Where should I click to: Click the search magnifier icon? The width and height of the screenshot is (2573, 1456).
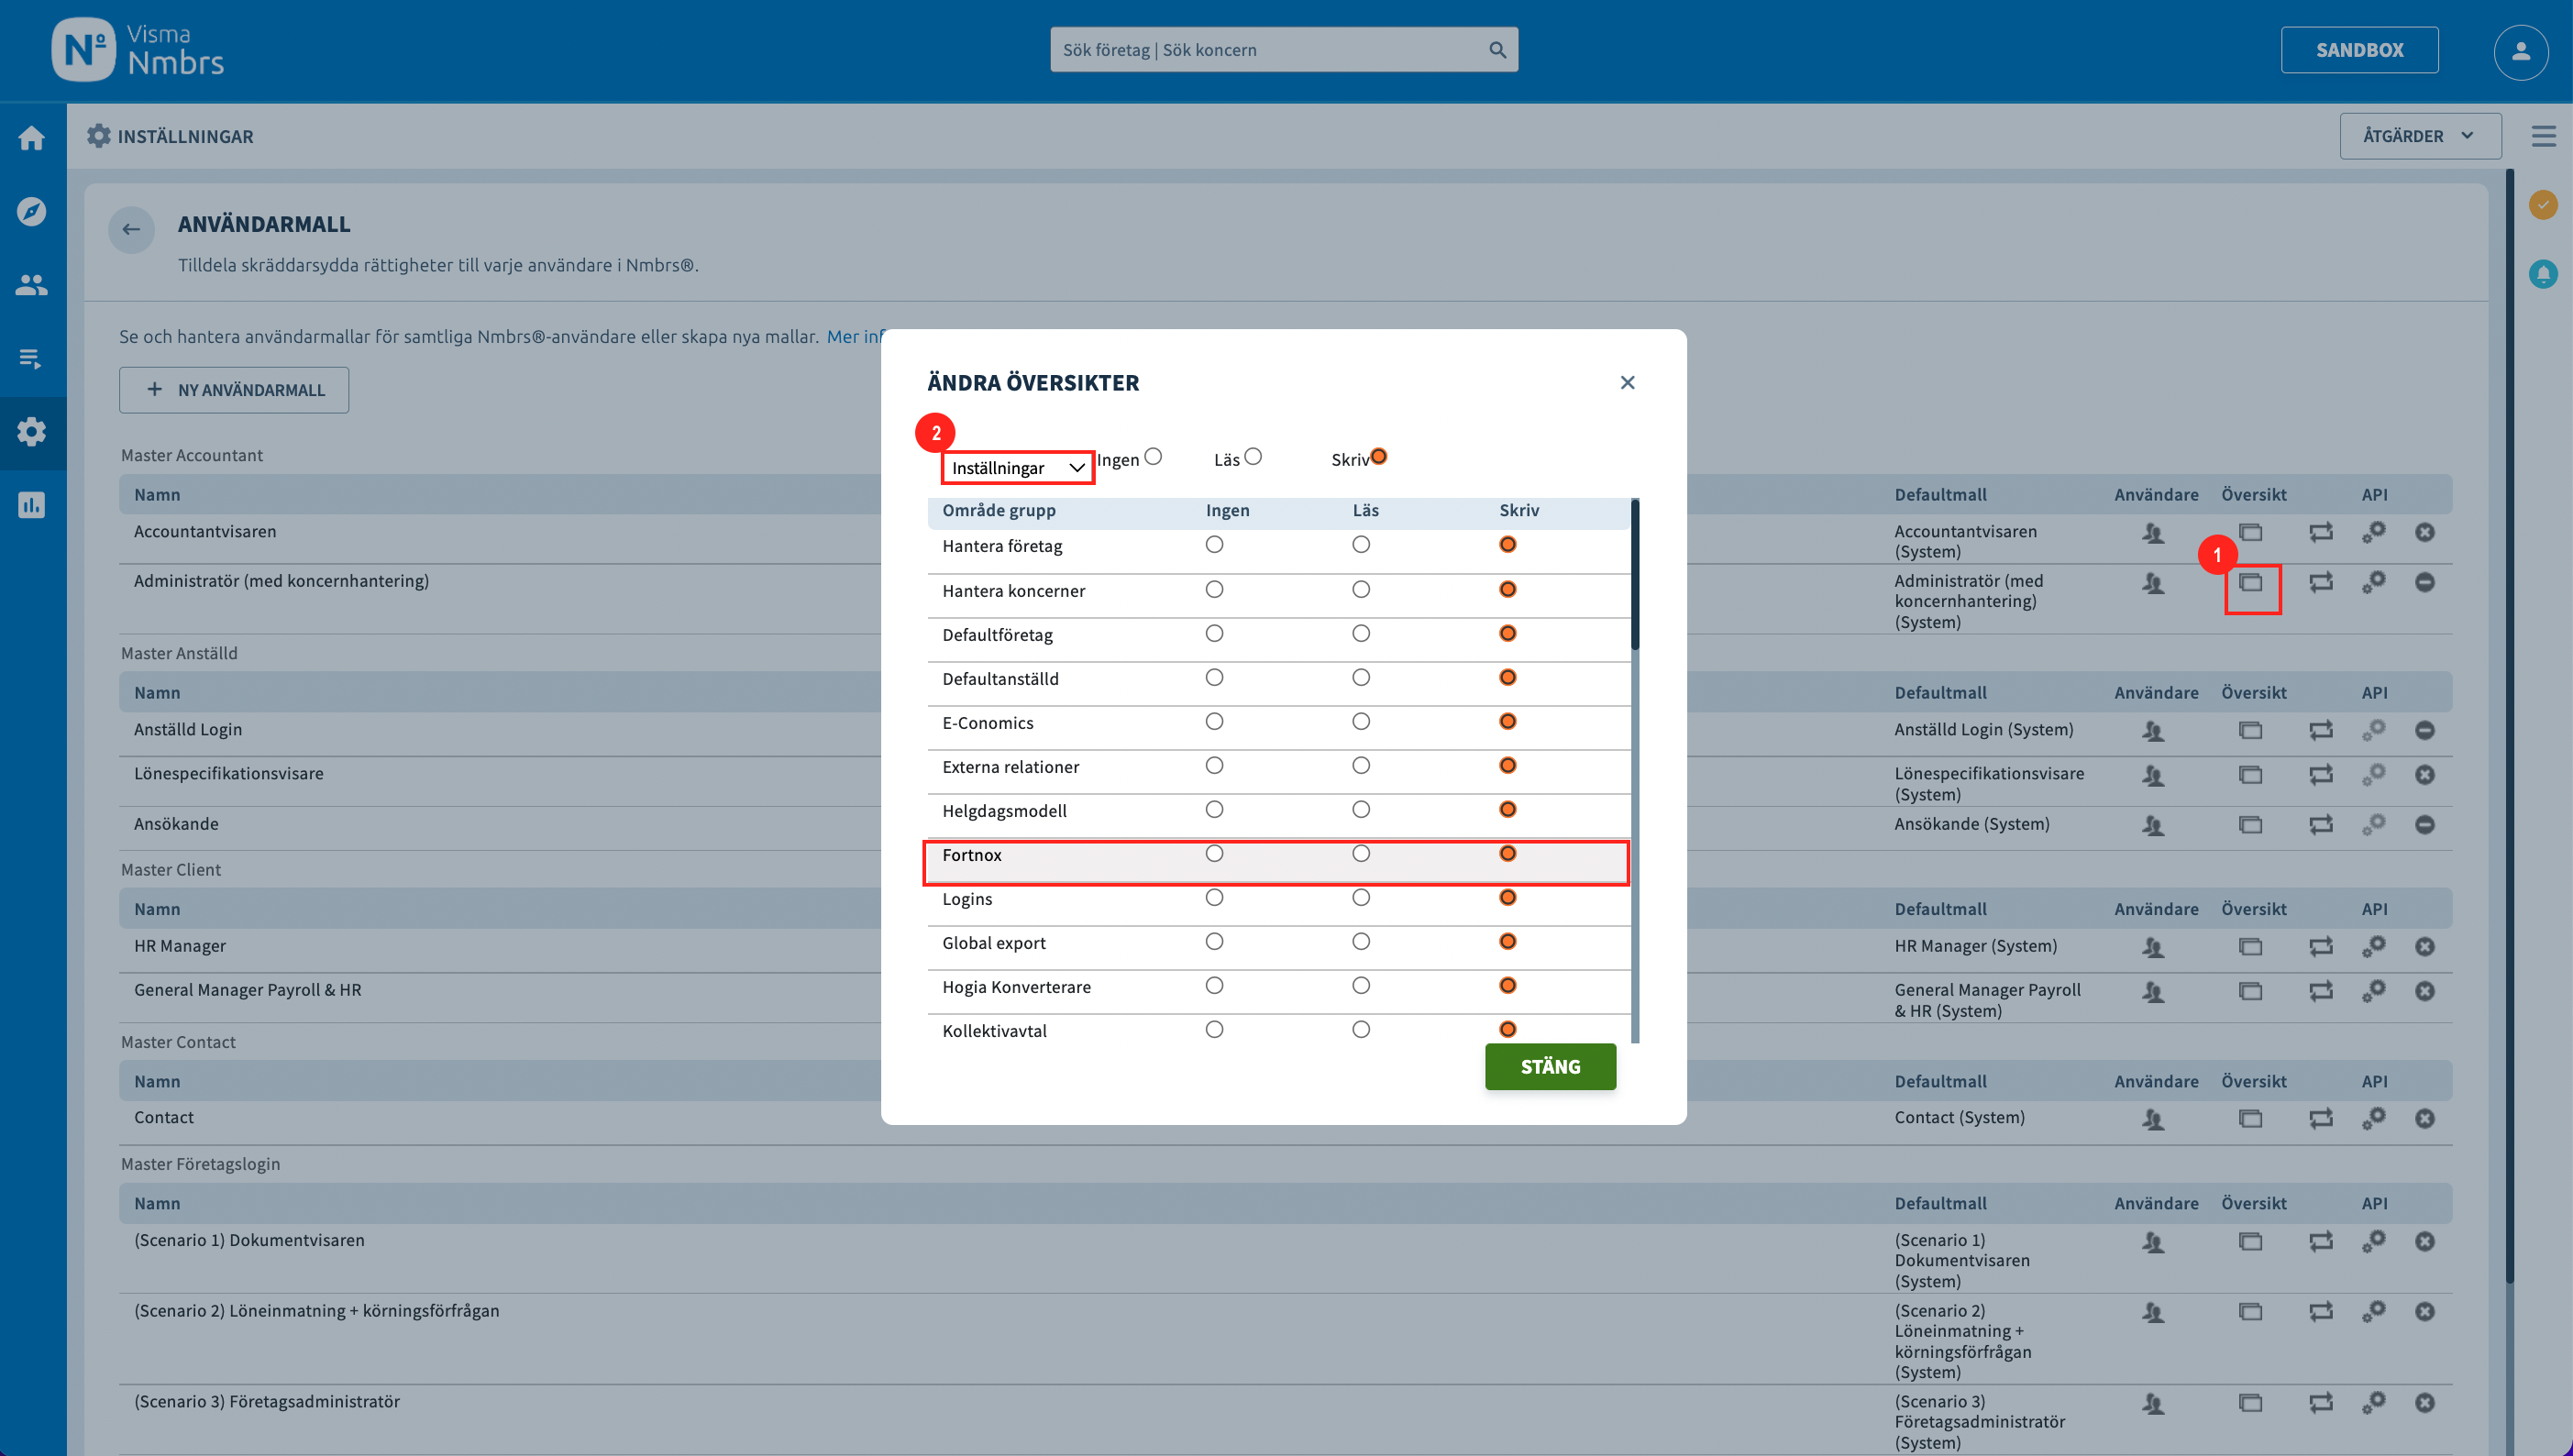coord(1497,50)
